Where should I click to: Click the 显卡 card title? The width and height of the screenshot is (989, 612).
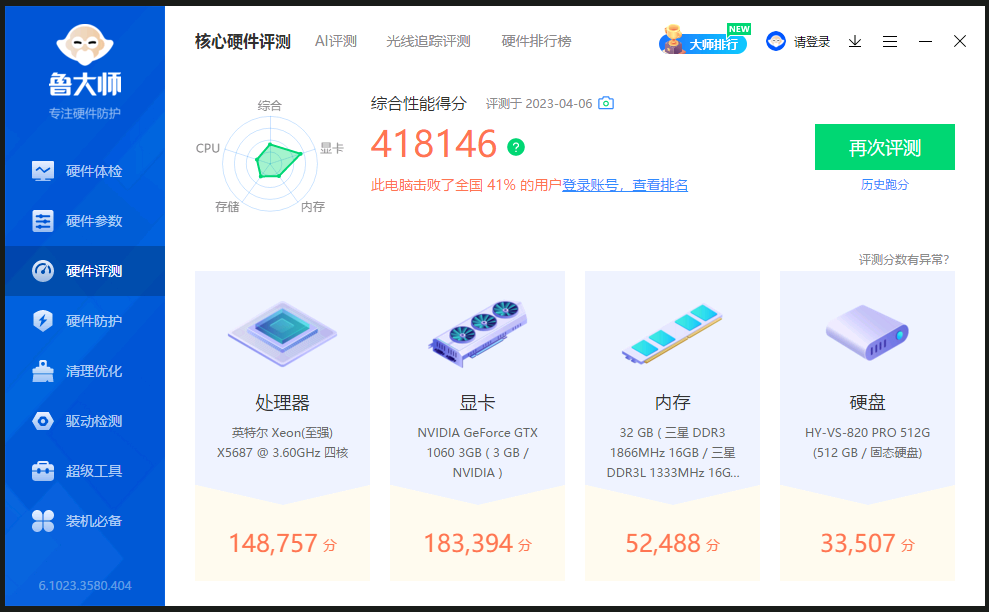click(477, 402)
